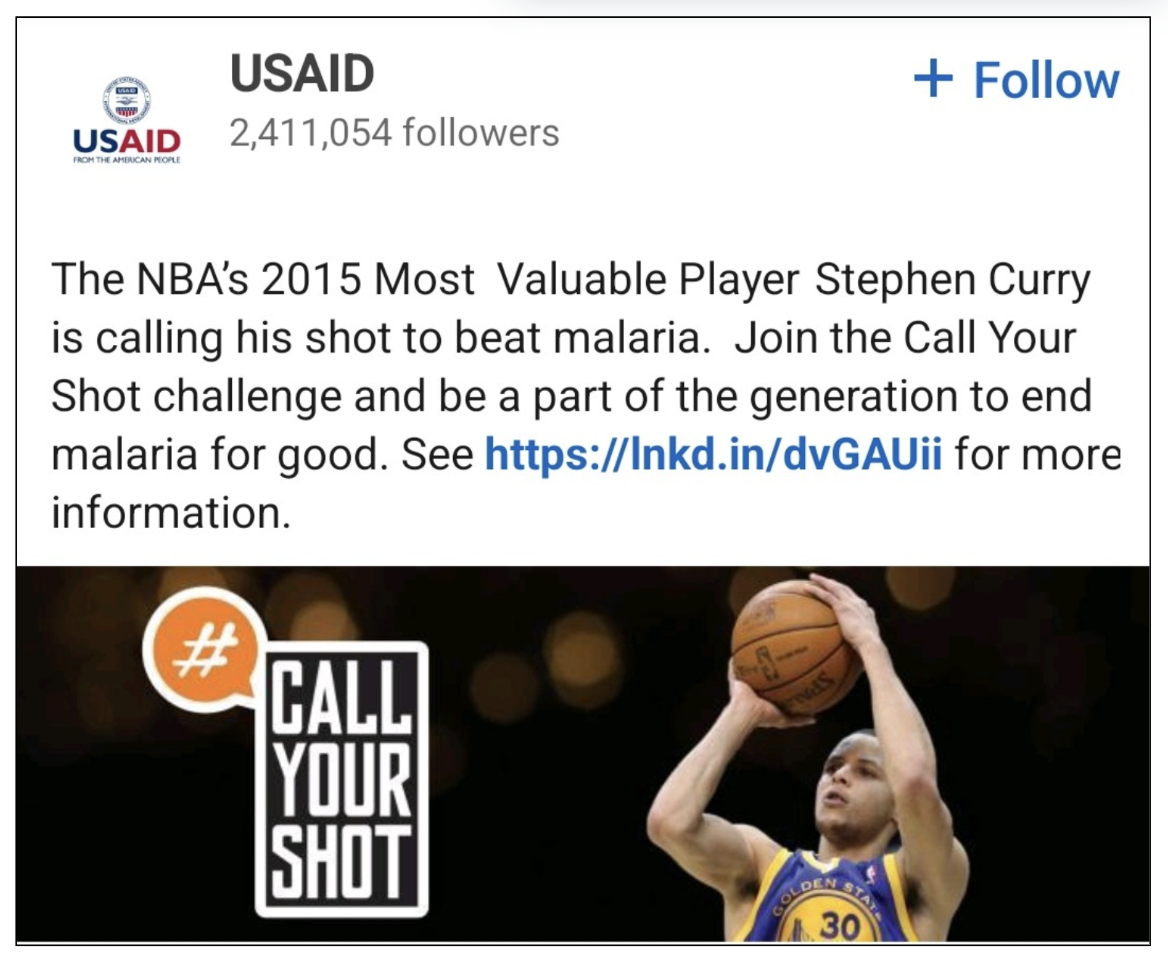Viewport: 1168px width, 964px height.
Task: Click the orange hashtag speech bubble
Action: (x=204, y=647)
